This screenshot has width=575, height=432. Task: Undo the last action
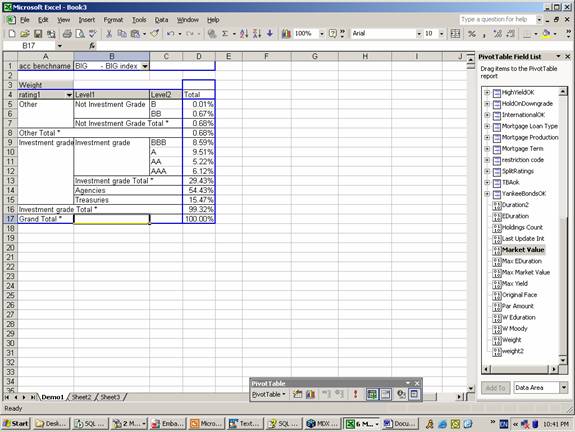point(171,34)
